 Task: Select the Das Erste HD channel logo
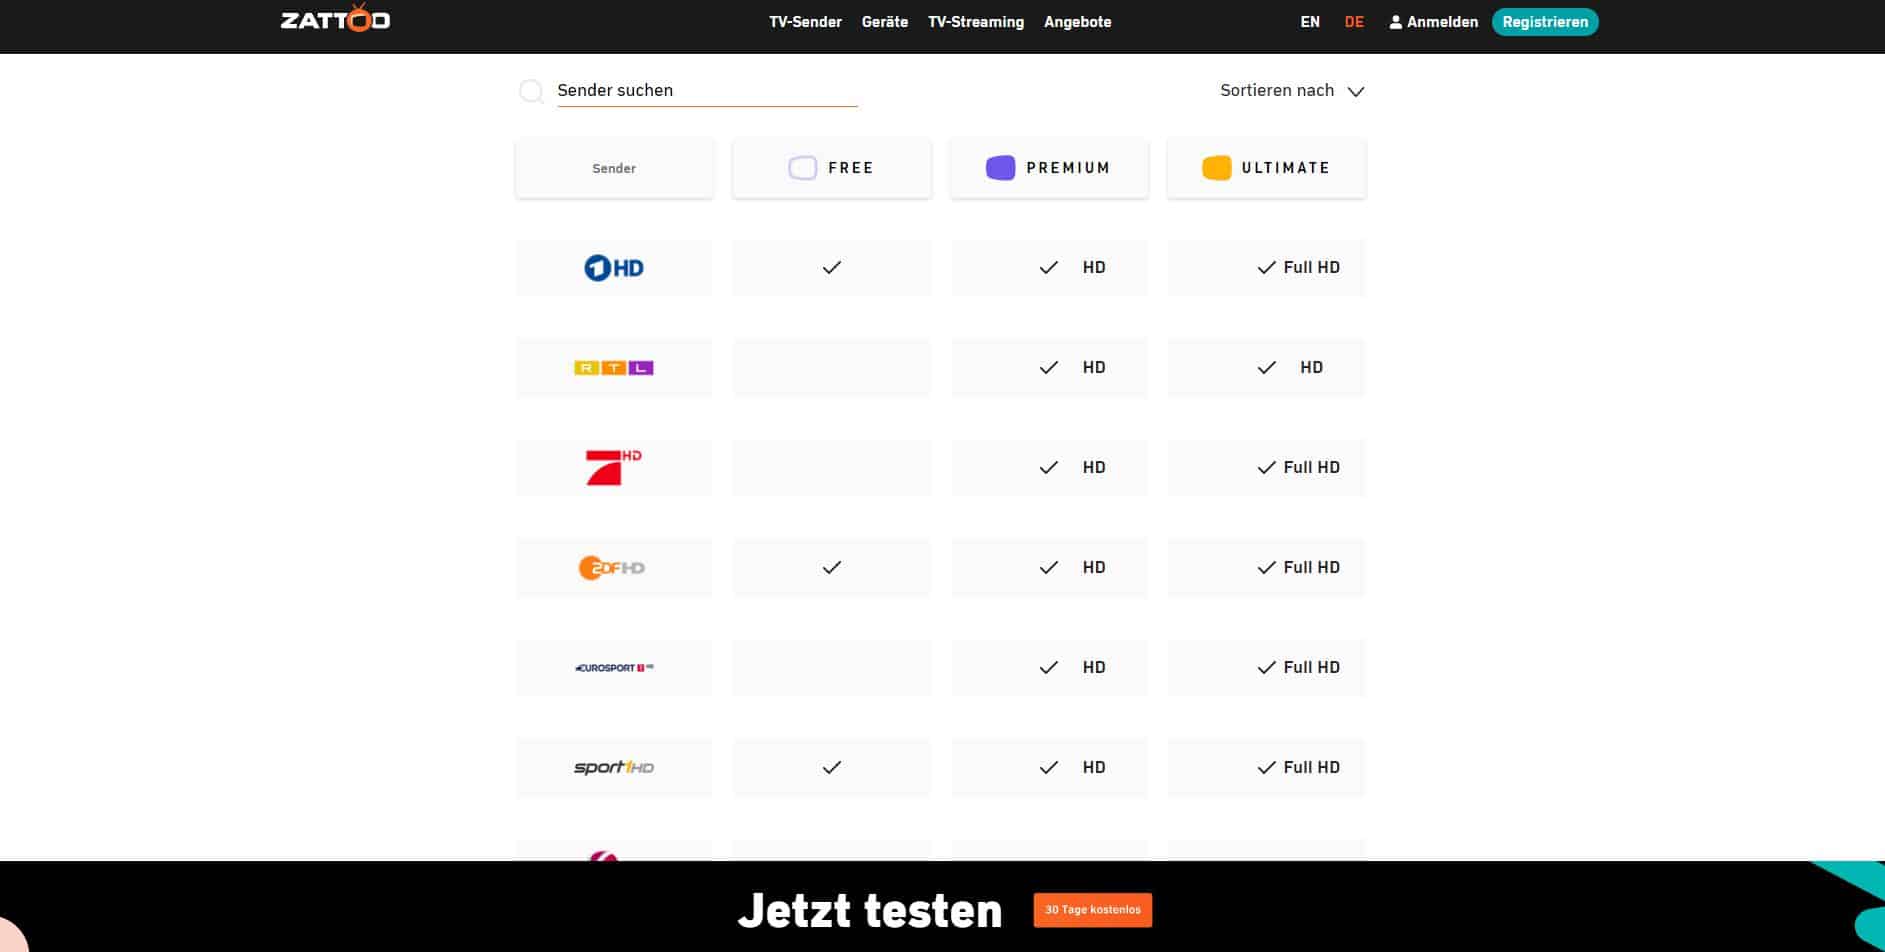click(614, 268)
